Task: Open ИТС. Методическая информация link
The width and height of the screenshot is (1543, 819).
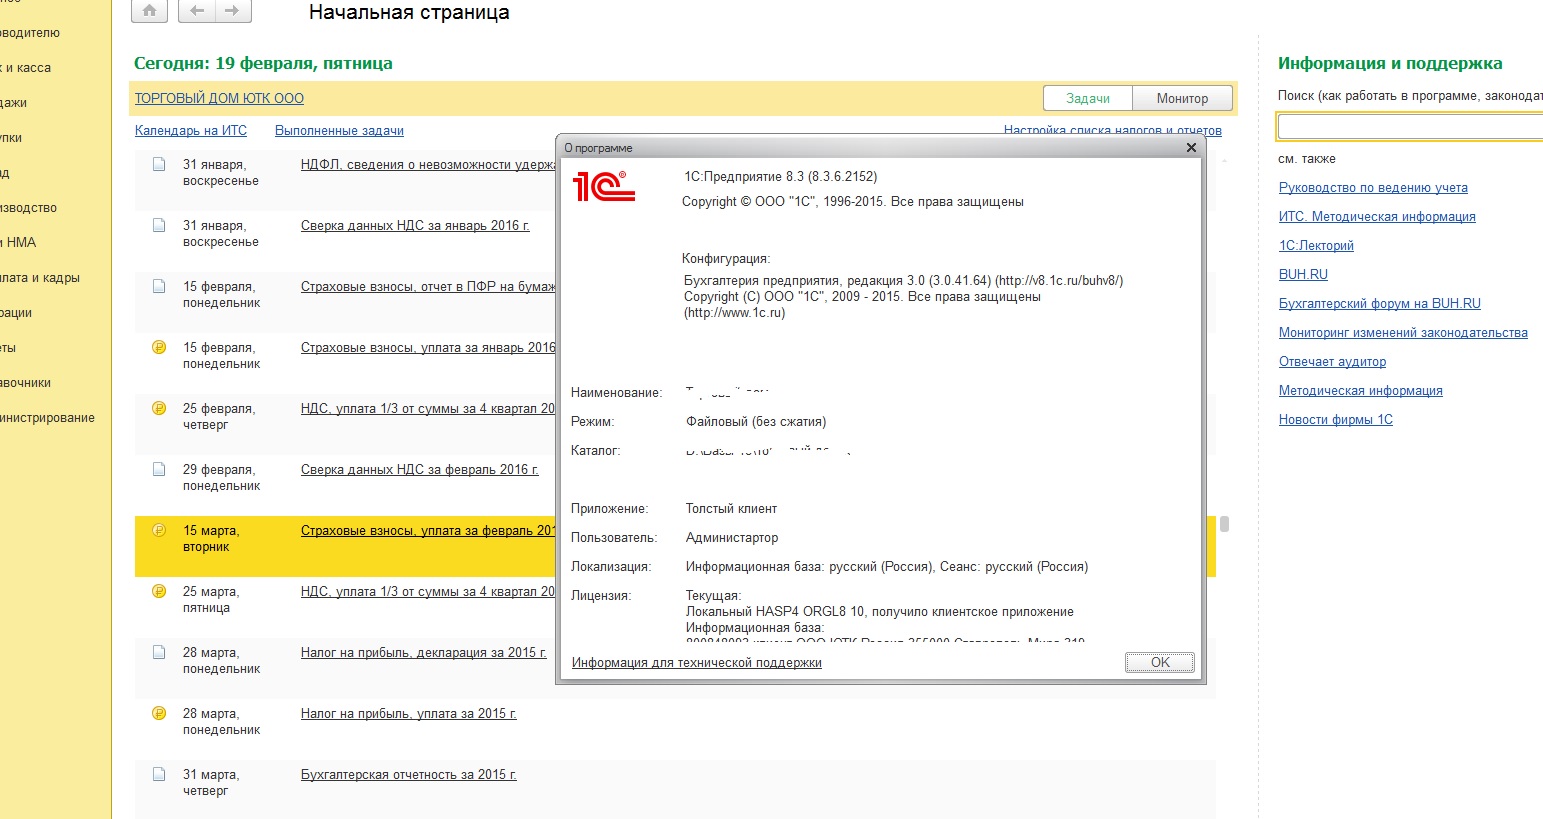Action: click(x=1377, y=216)
